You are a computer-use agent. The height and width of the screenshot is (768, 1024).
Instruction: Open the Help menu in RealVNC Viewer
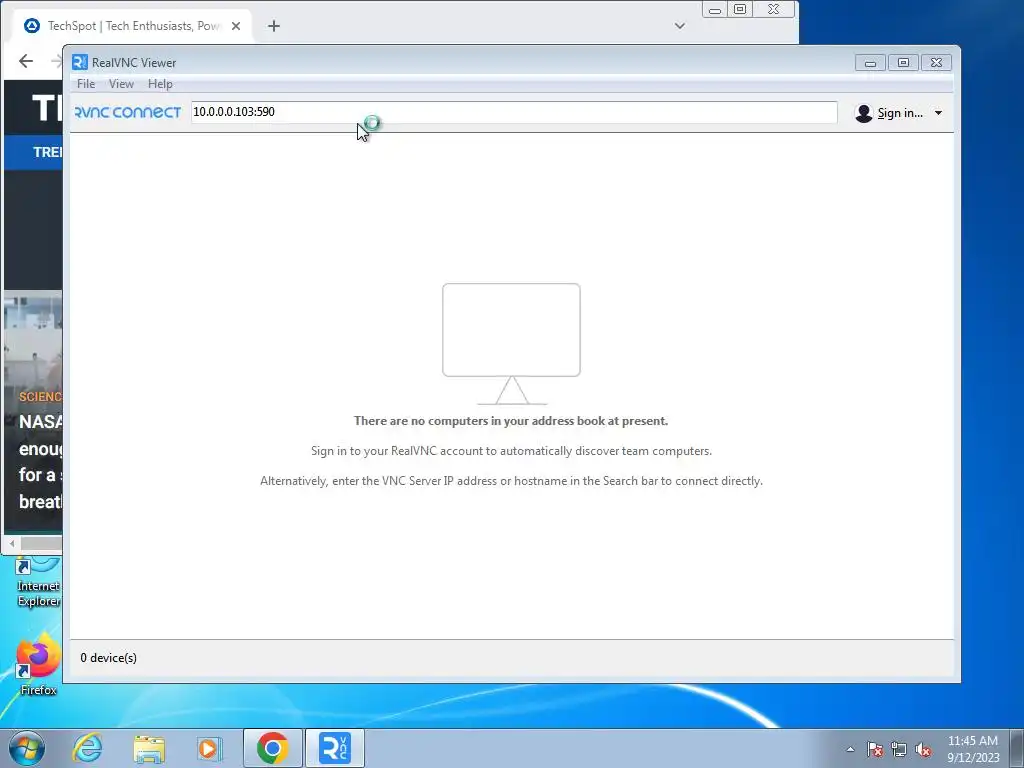tap(160, 84)
